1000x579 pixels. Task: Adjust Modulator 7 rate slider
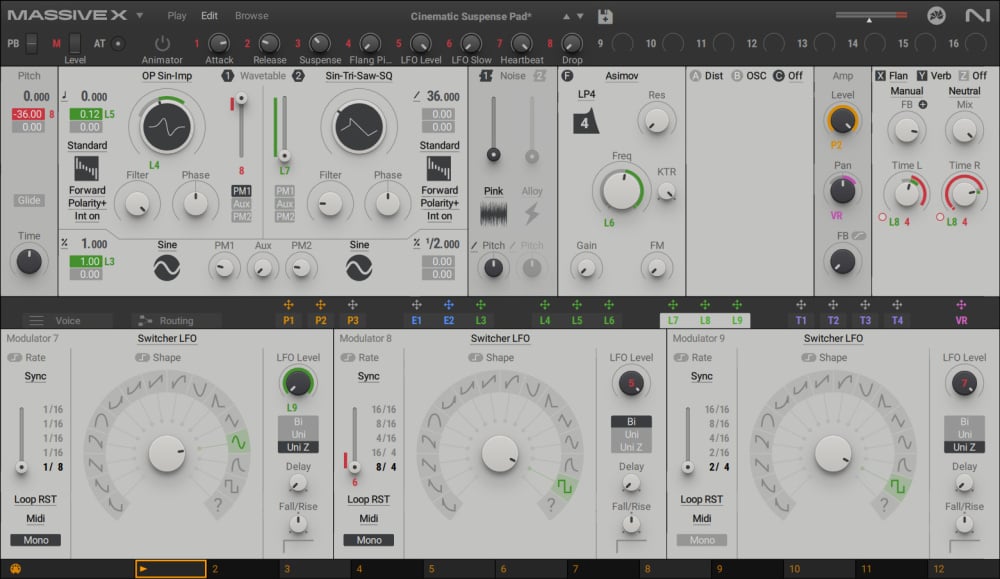21,467
